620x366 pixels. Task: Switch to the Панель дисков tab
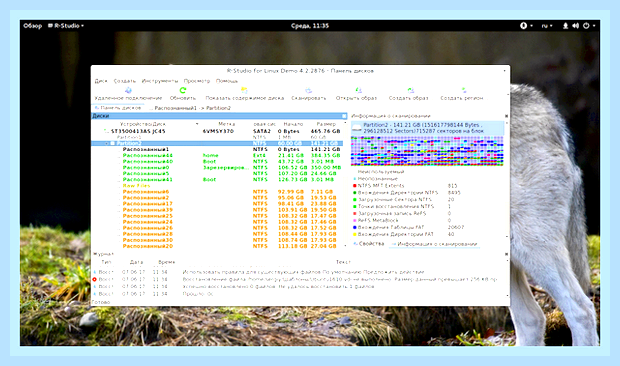(x=118, y=108)
